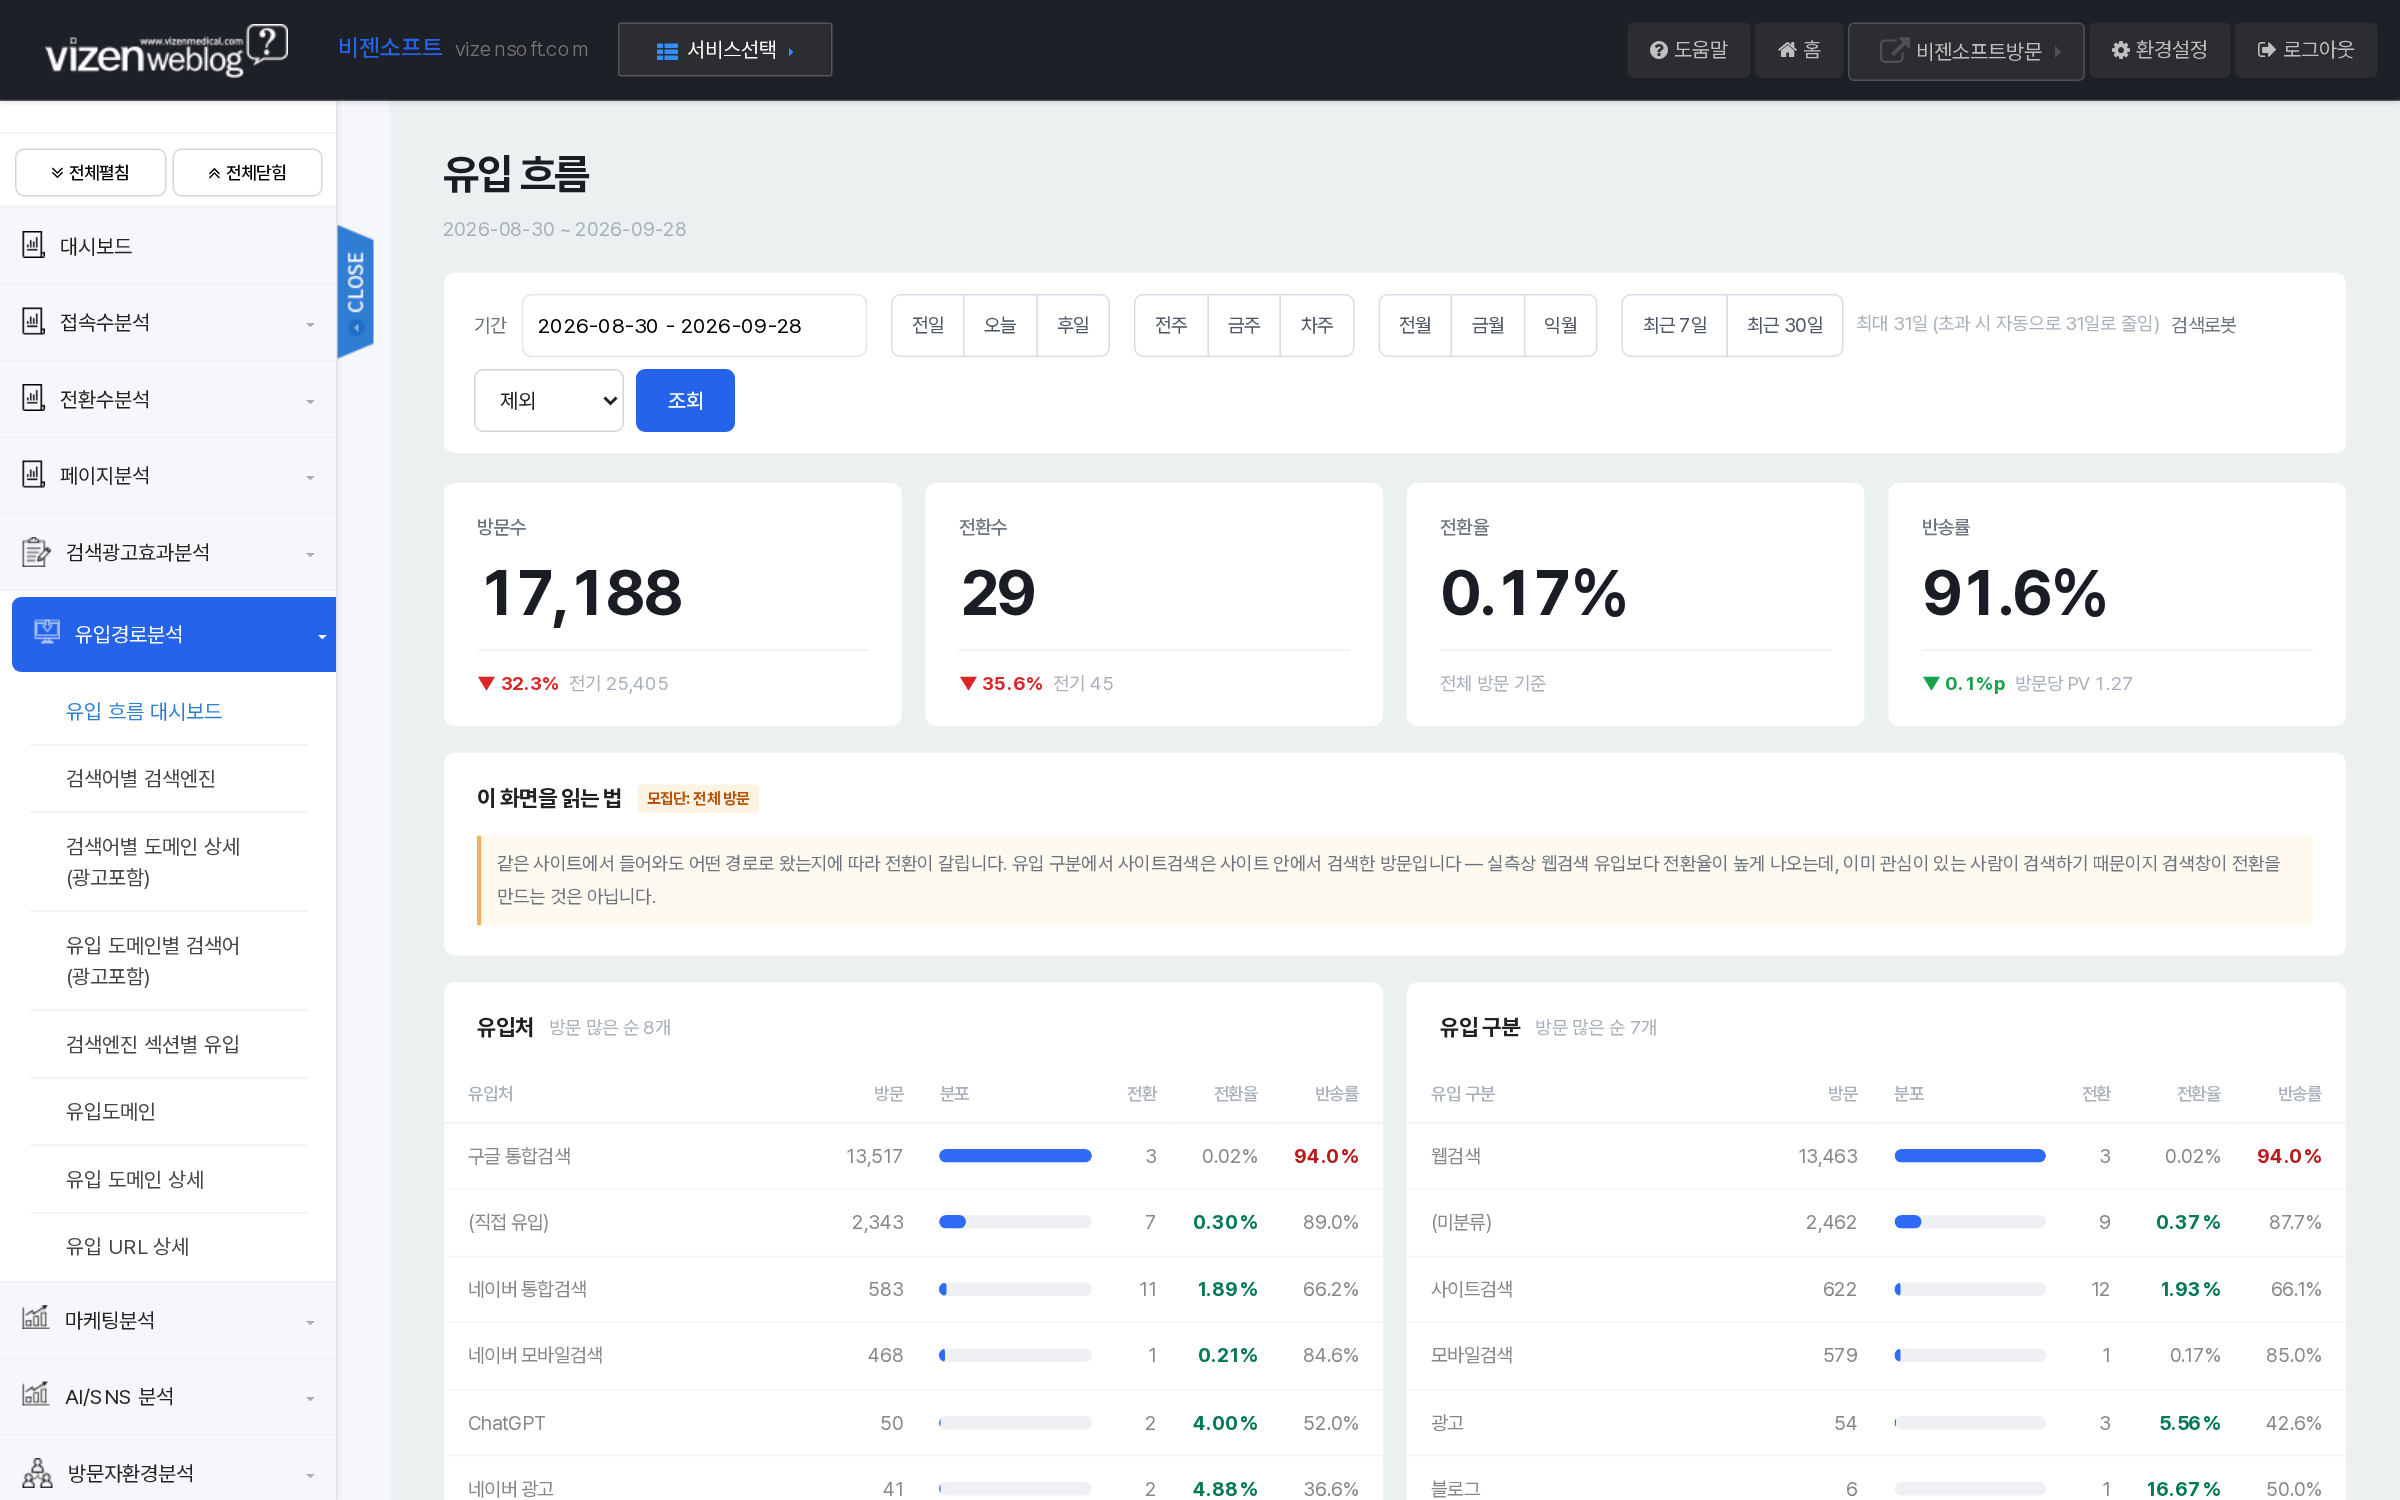Select the 차주 date preset

tap(1317, 325)
